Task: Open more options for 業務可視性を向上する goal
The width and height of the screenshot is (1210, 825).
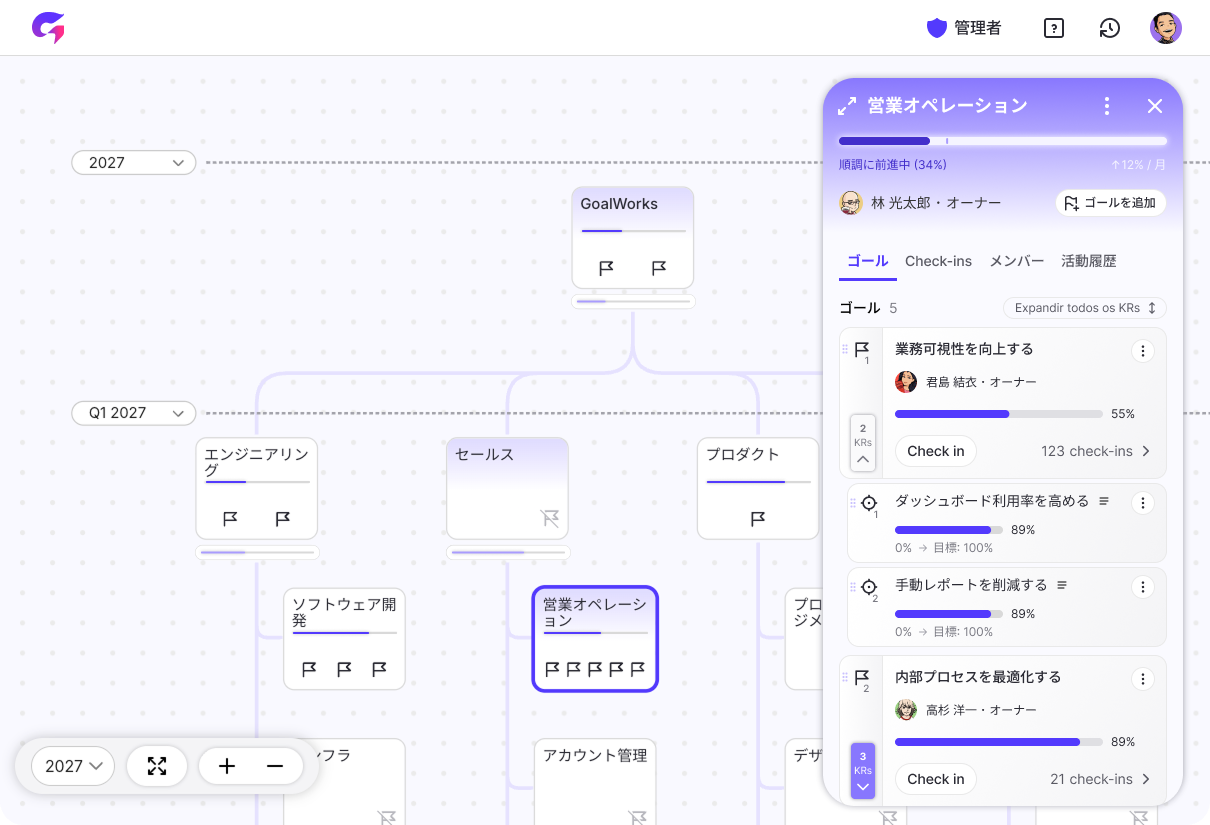Action: point(1142,351)
